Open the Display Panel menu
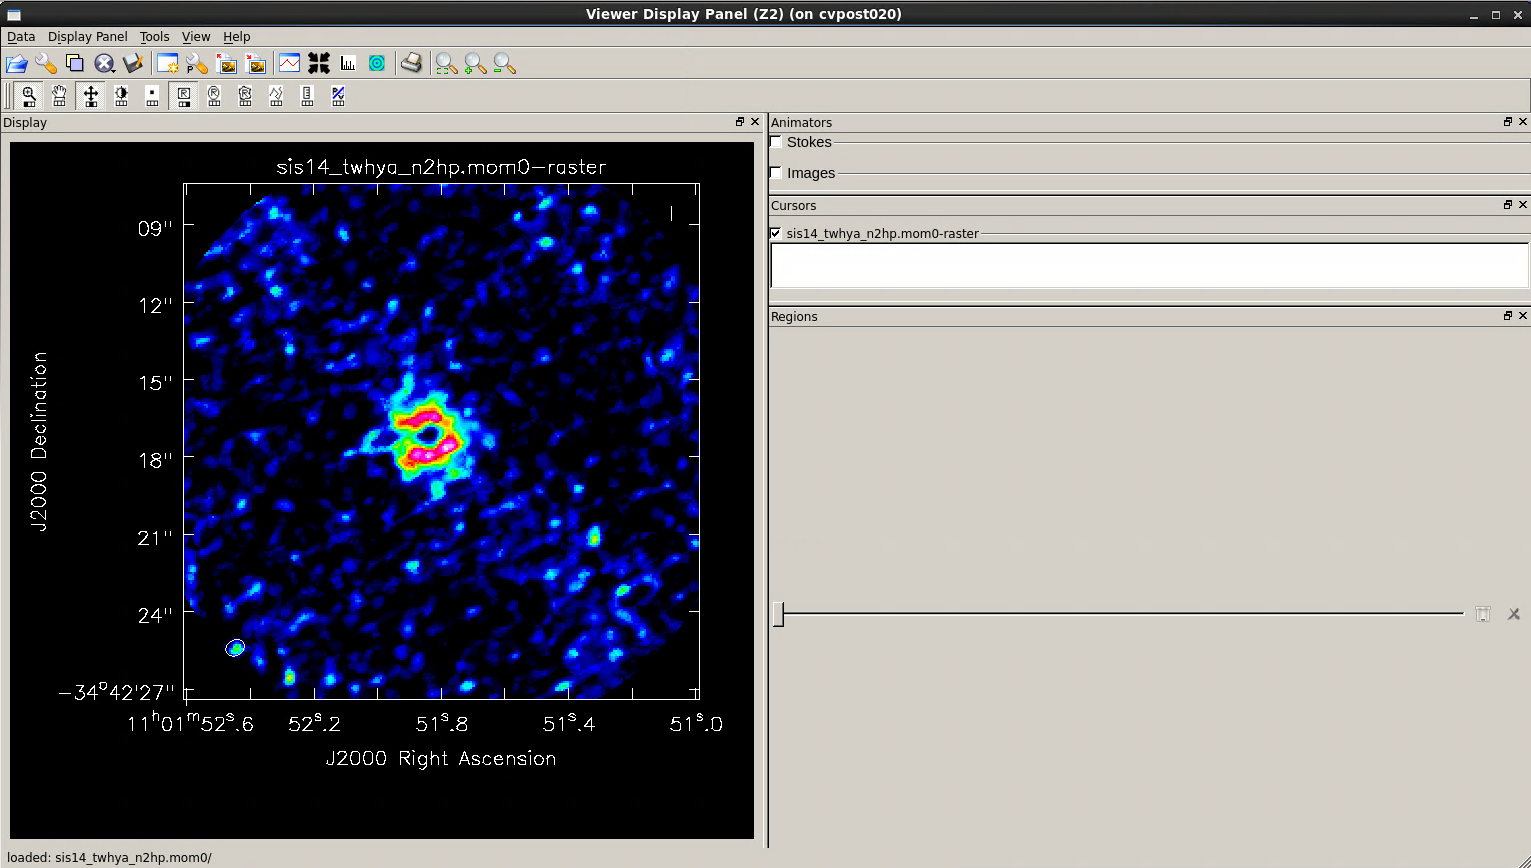 click(88, 36)
